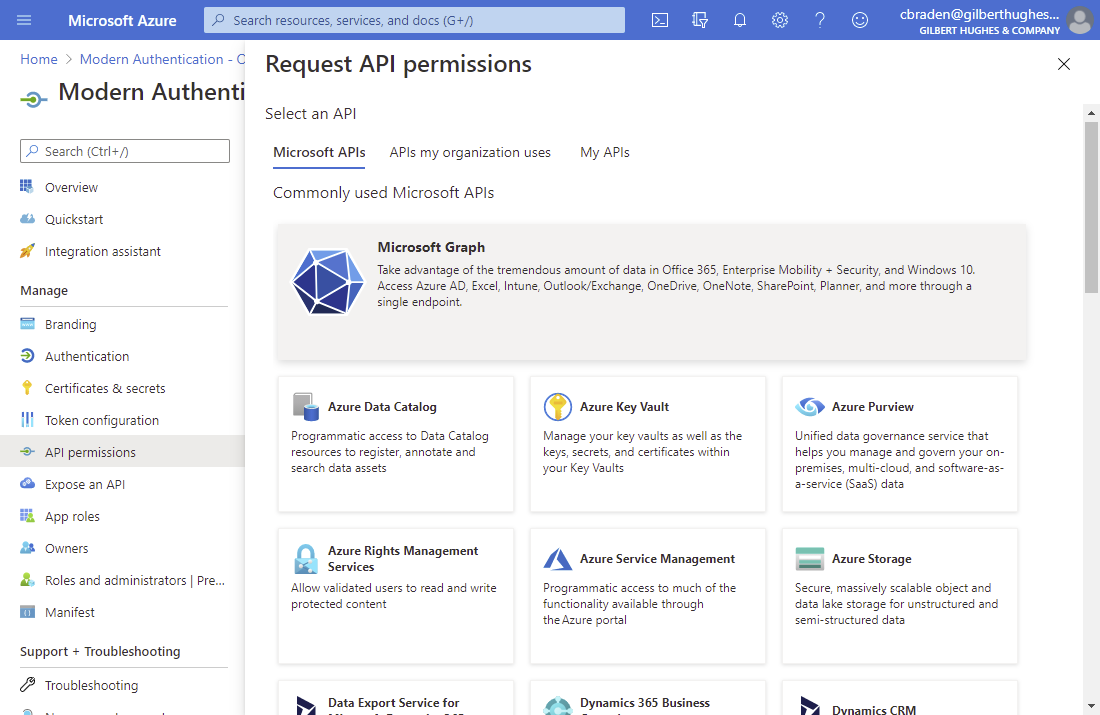Screen dimensions: 1100x715
Task: Click the user account avatar
Action: click(1080, 20)
